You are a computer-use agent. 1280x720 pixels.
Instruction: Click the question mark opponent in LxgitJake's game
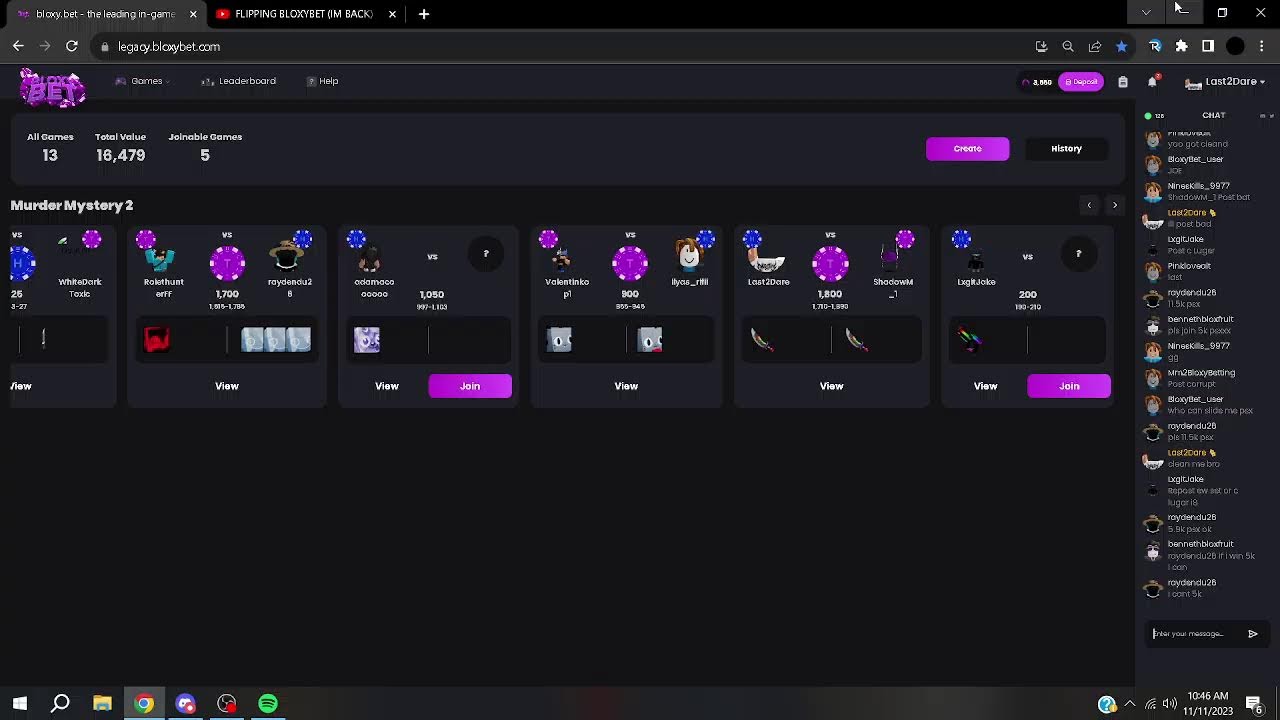pyautogui.click(x=1078, y=255)
